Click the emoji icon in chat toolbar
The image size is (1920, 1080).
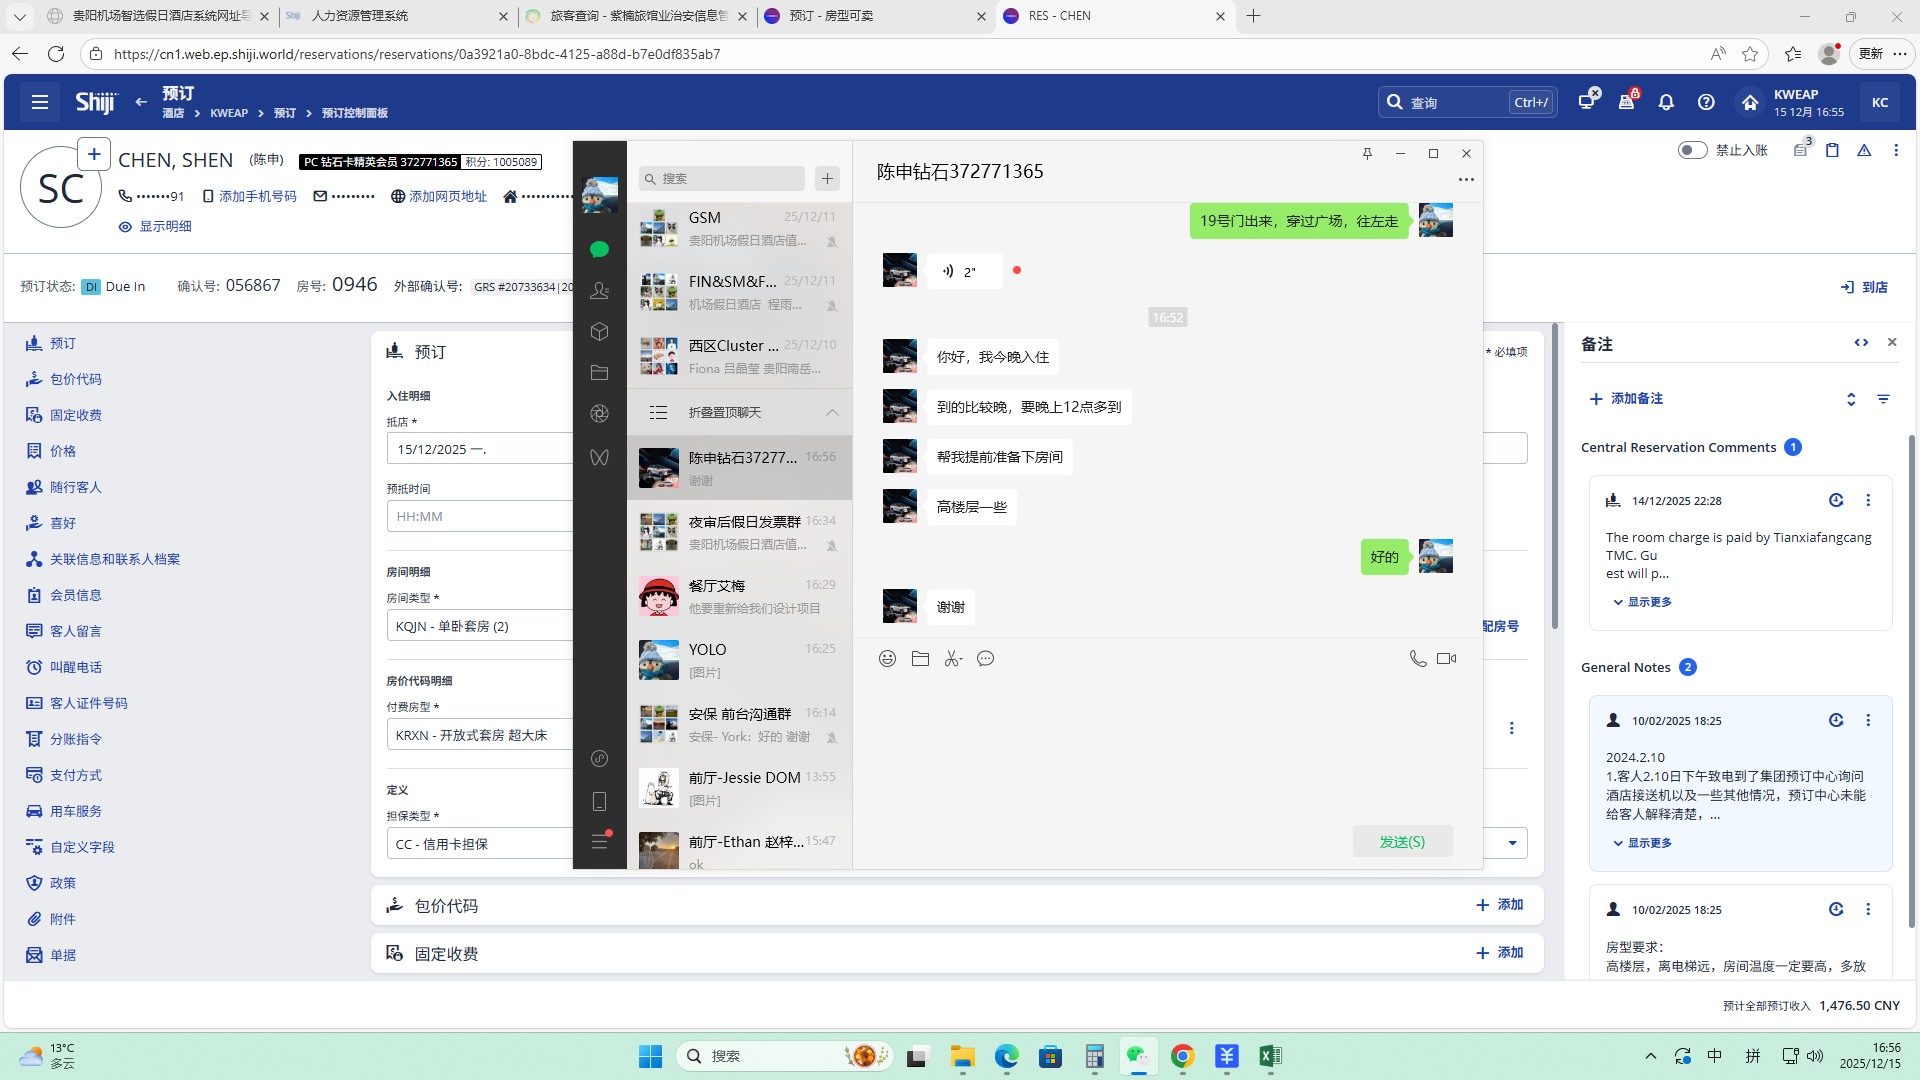point(887,658)
